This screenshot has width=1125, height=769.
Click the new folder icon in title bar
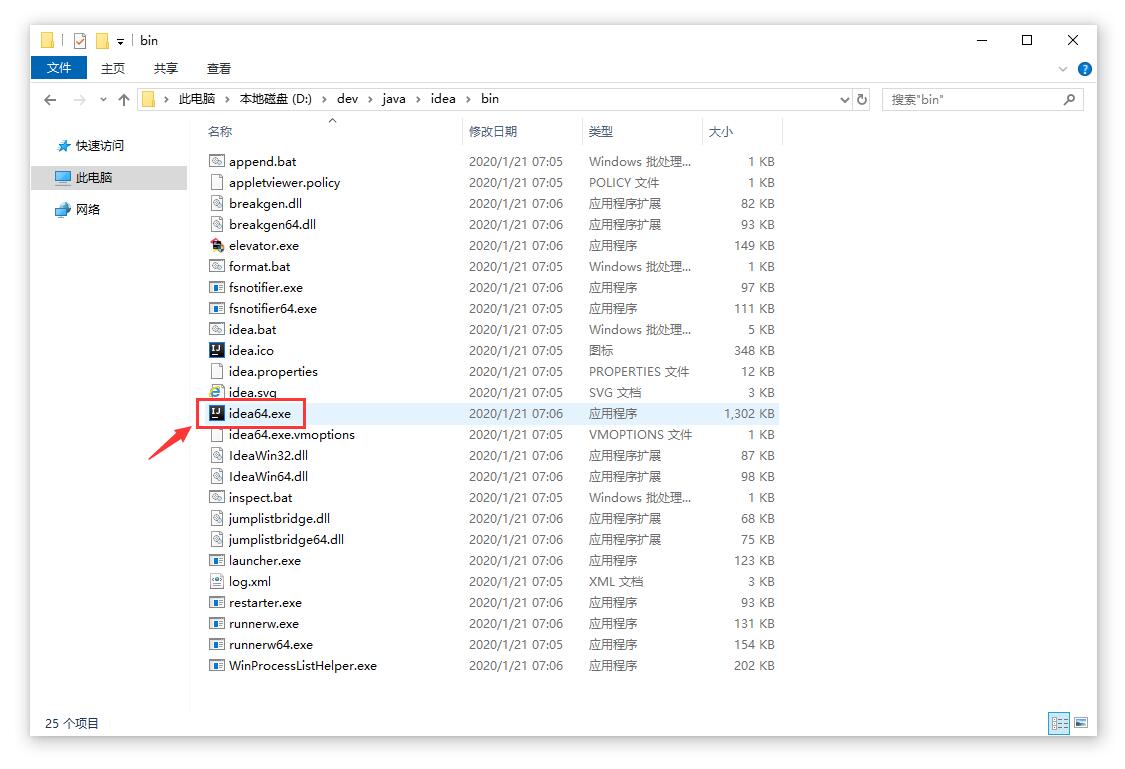point(103,41)
